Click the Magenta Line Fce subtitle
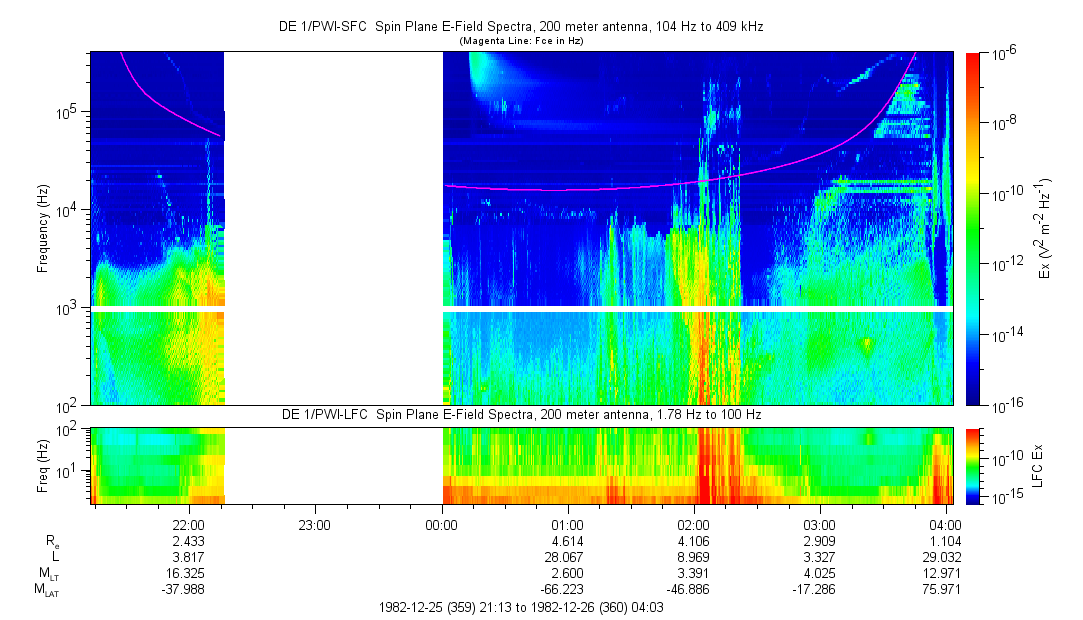 pos(520,41)
